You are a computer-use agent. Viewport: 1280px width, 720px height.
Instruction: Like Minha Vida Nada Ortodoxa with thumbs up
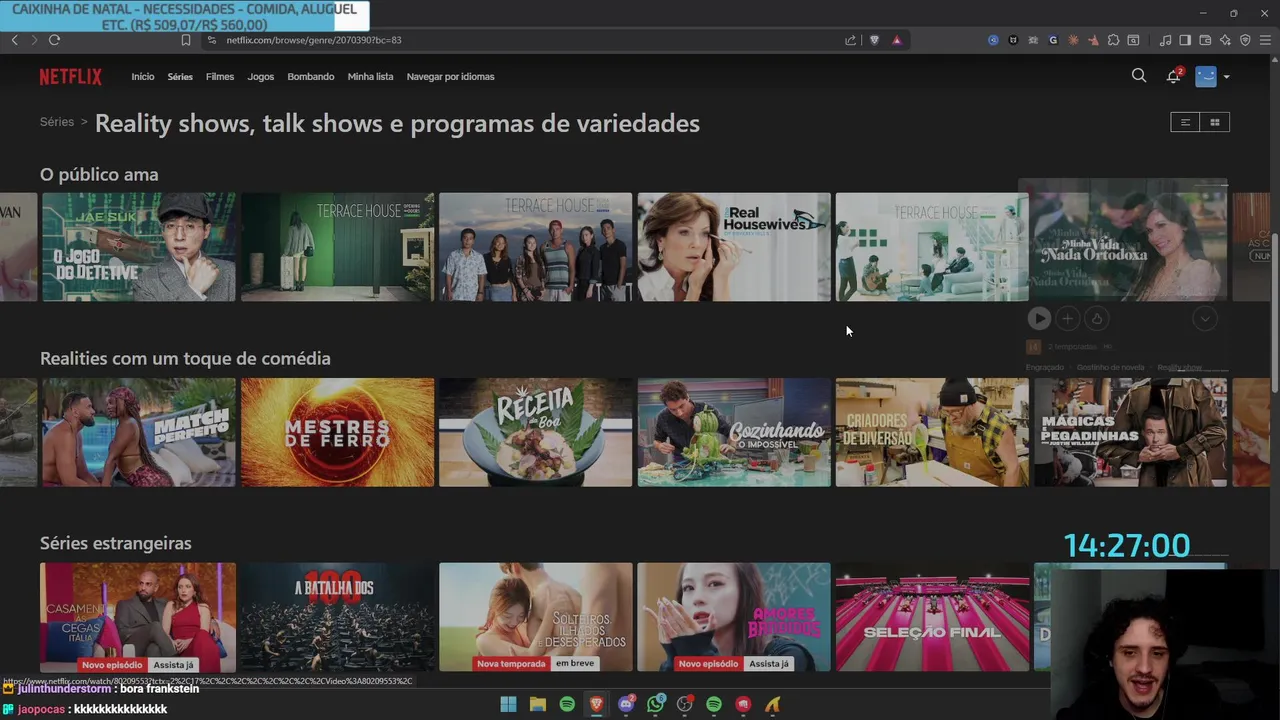pyautogui.click(x=1097, y=318)
